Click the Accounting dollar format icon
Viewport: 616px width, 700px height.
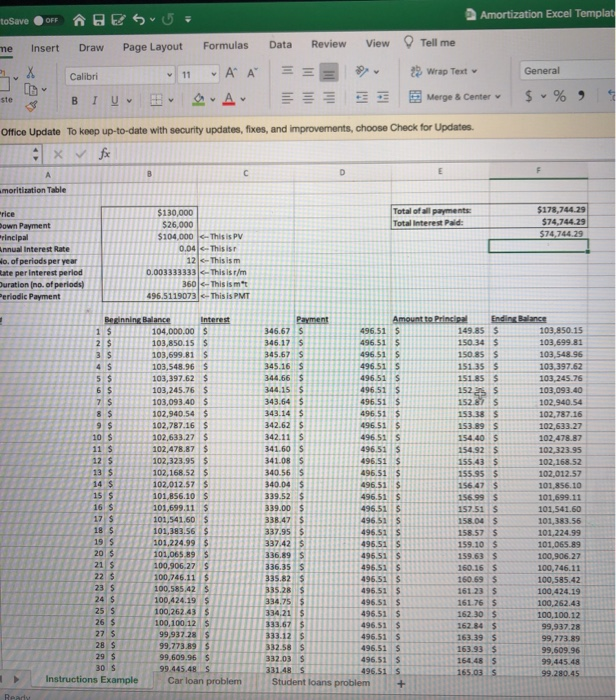point(529,96)
